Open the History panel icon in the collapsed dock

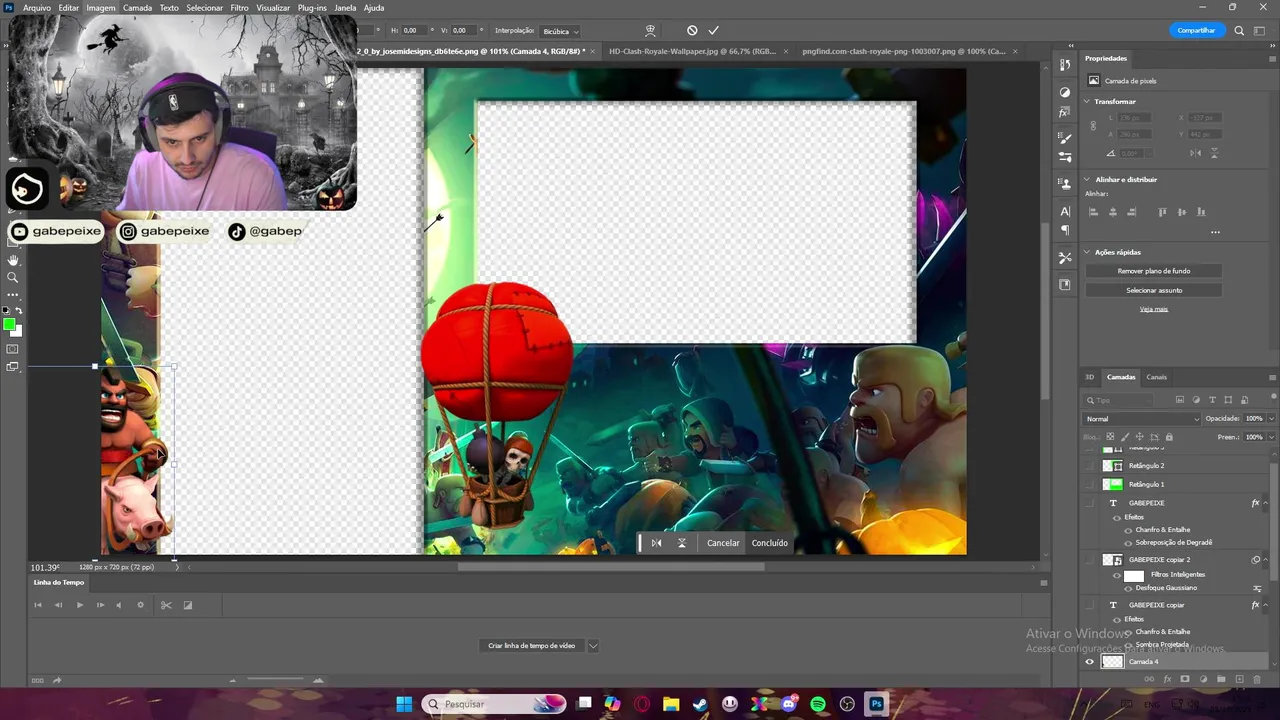[x=1065, y=65]
